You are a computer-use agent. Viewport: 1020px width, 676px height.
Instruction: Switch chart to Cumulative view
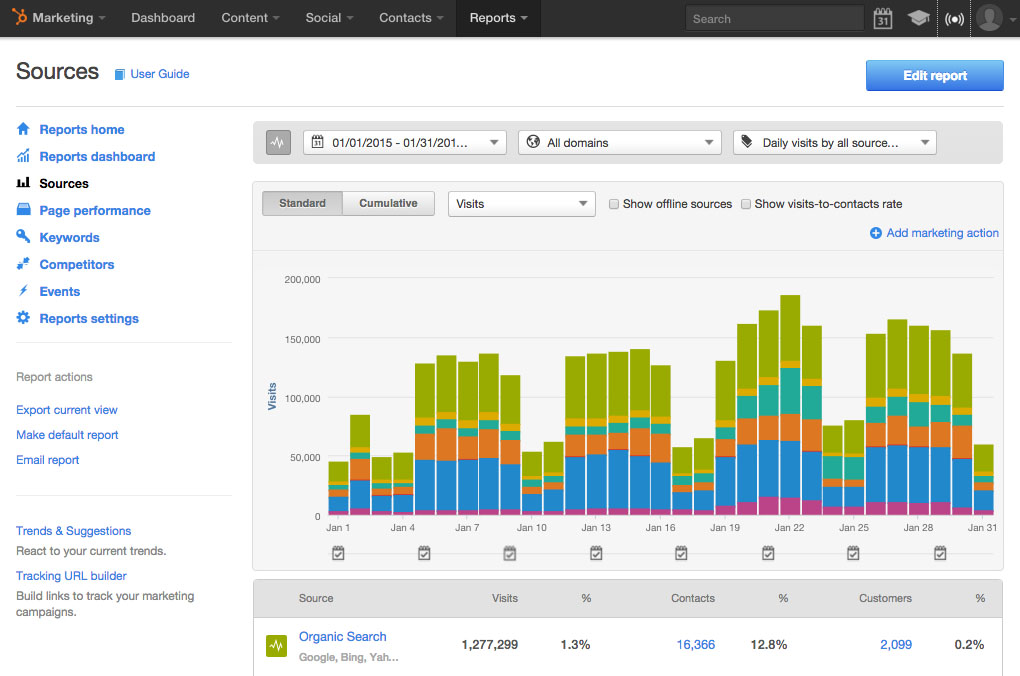coord(388,203)
